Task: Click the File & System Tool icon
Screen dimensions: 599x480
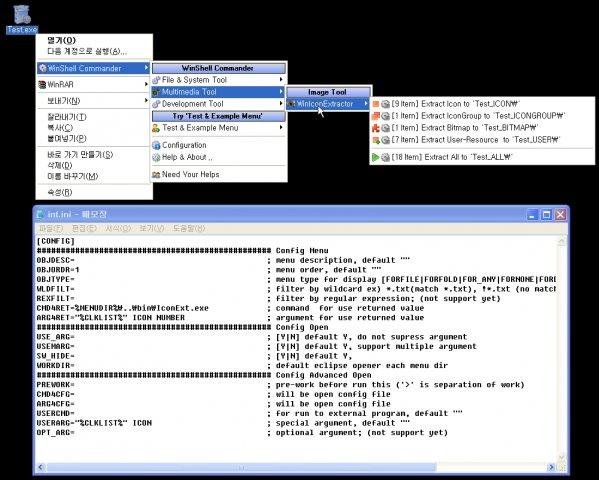Action: point(156,80)
